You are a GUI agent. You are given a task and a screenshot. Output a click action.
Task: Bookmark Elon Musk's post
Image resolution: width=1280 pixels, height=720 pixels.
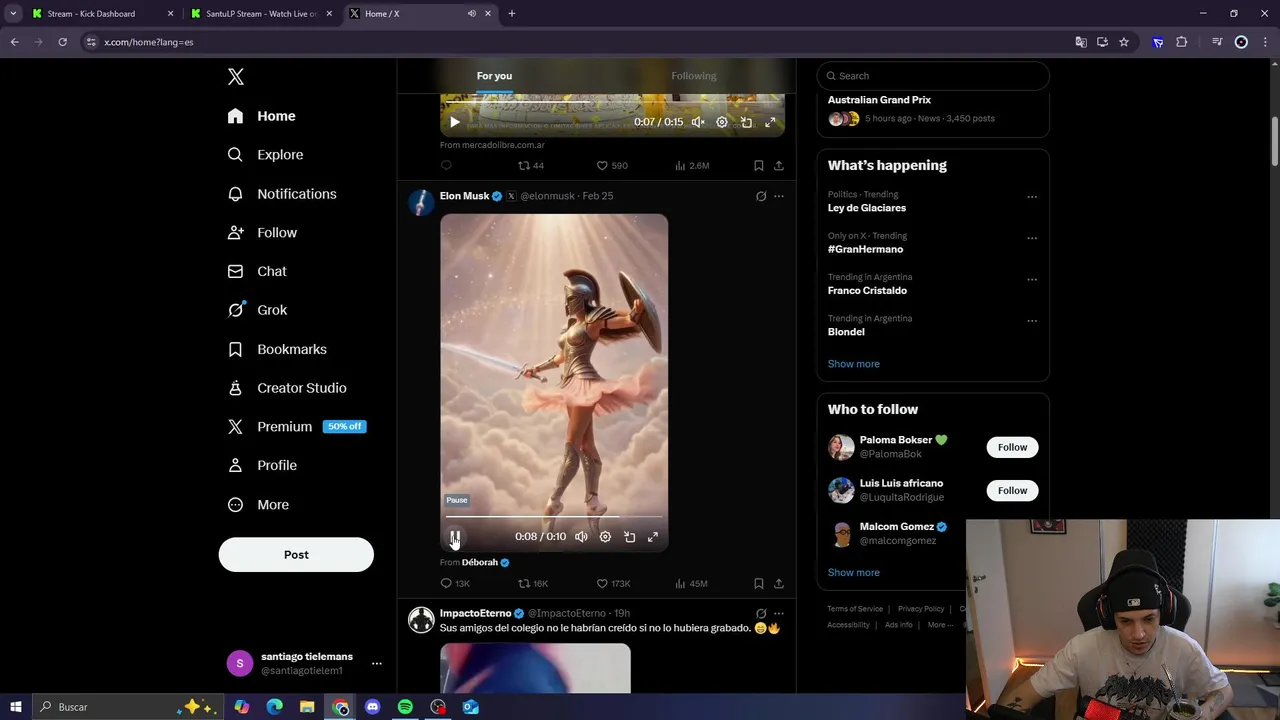coord(759,583)
